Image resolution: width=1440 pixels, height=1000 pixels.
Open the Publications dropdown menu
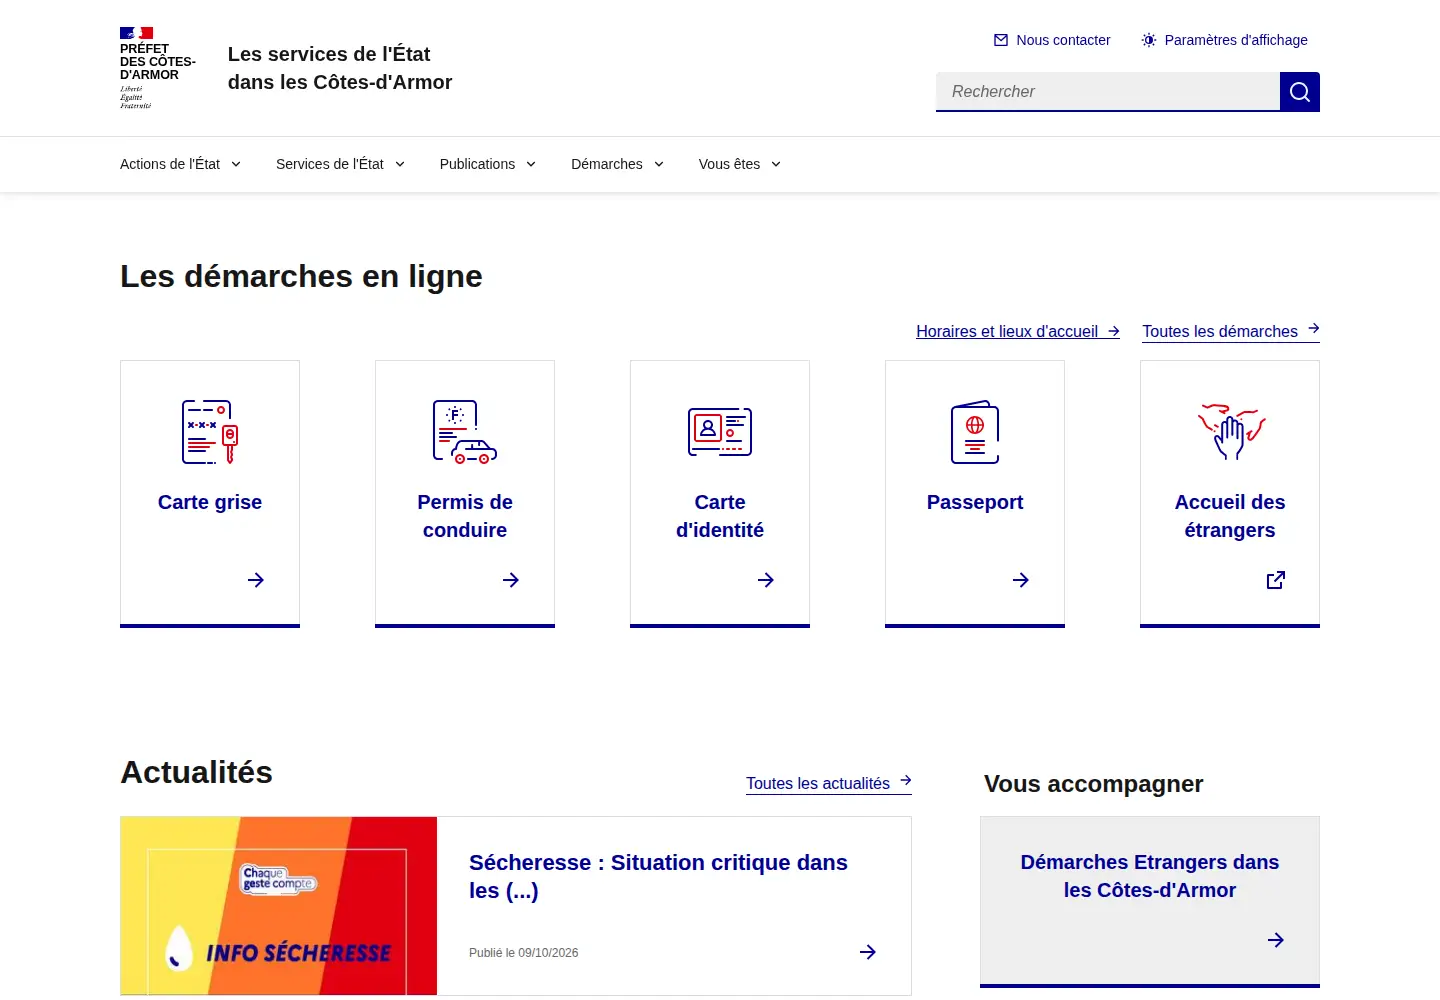click(488, 164)
